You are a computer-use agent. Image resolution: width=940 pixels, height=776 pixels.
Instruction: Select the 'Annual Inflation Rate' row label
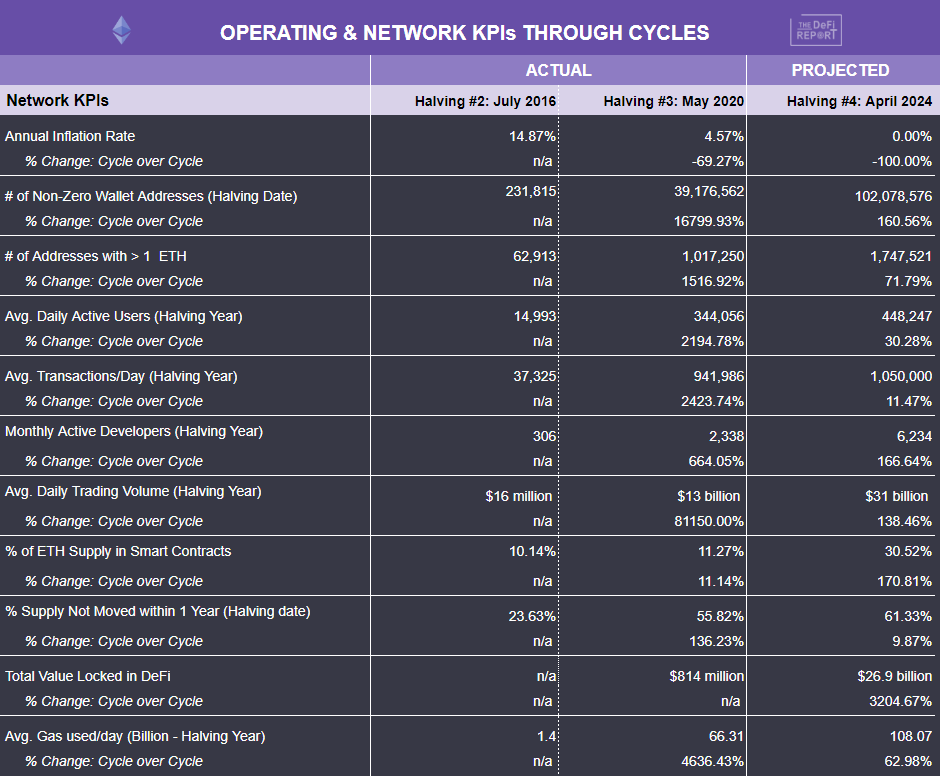(70, 136)
